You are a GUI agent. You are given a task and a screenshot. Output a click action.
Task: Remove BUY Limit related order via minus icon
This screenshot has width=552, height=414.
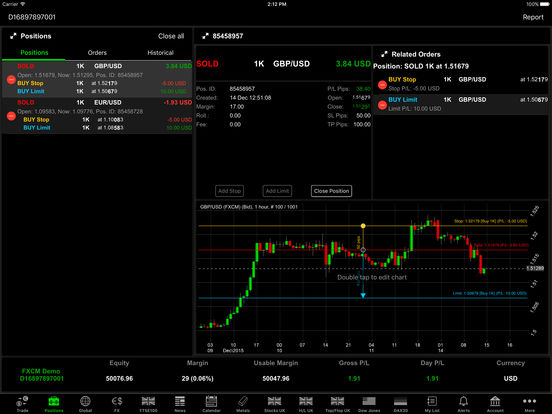(x=382, y=105)
